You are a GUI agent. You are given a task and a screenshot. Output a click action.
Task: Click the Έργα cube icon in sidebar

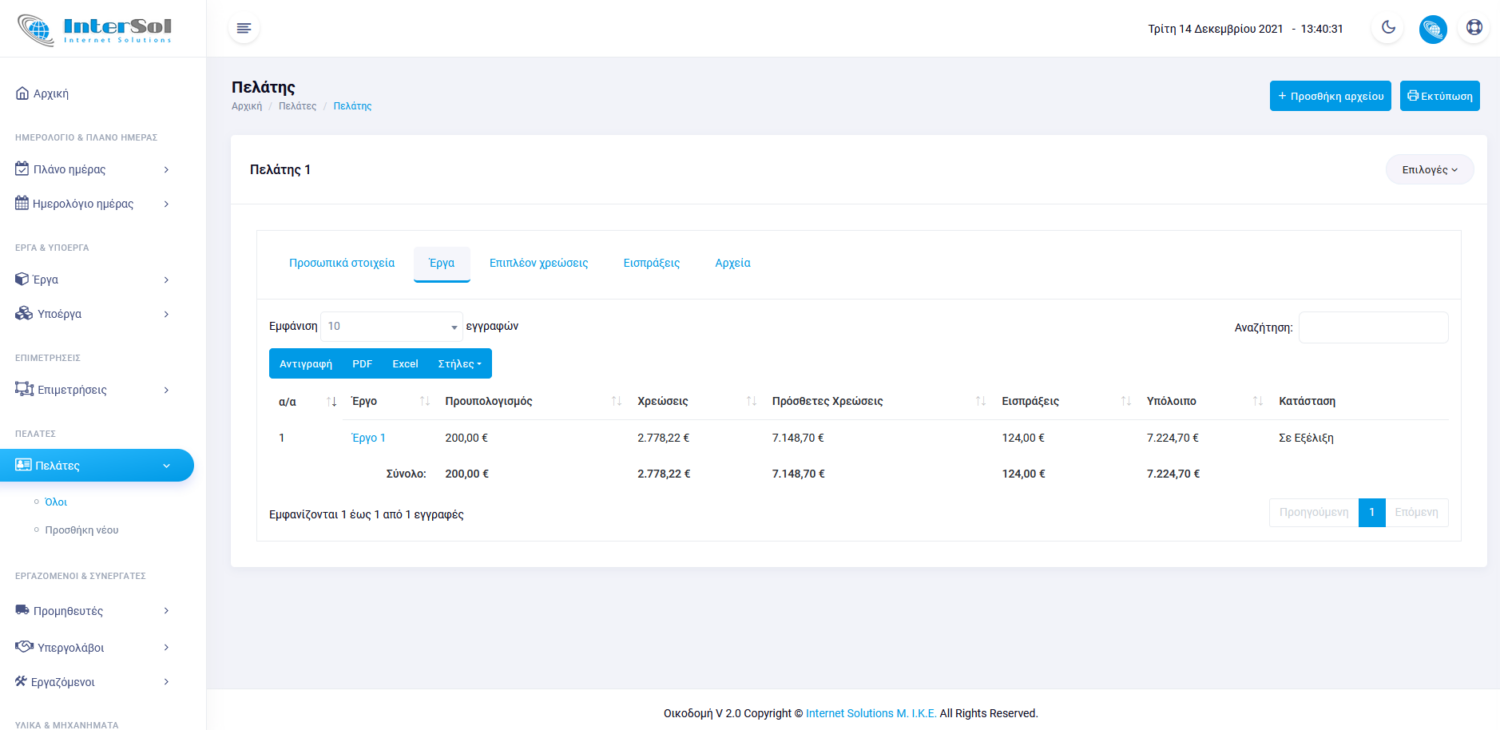coord(22,280)
